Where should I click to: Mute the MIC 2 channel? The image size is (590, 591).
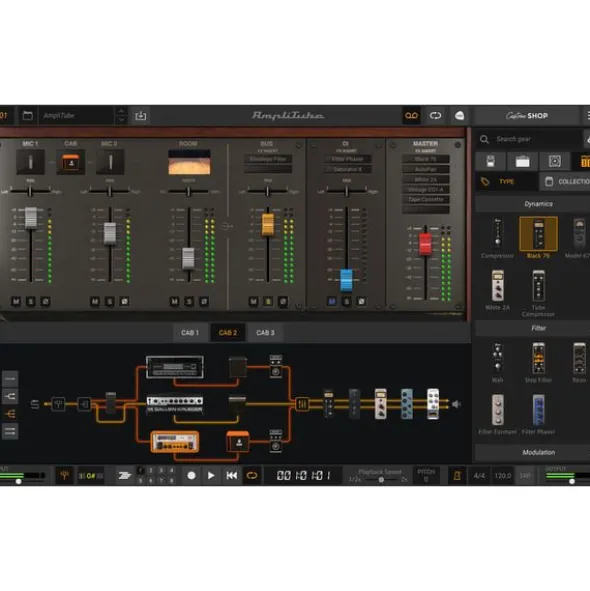(95, 302)
